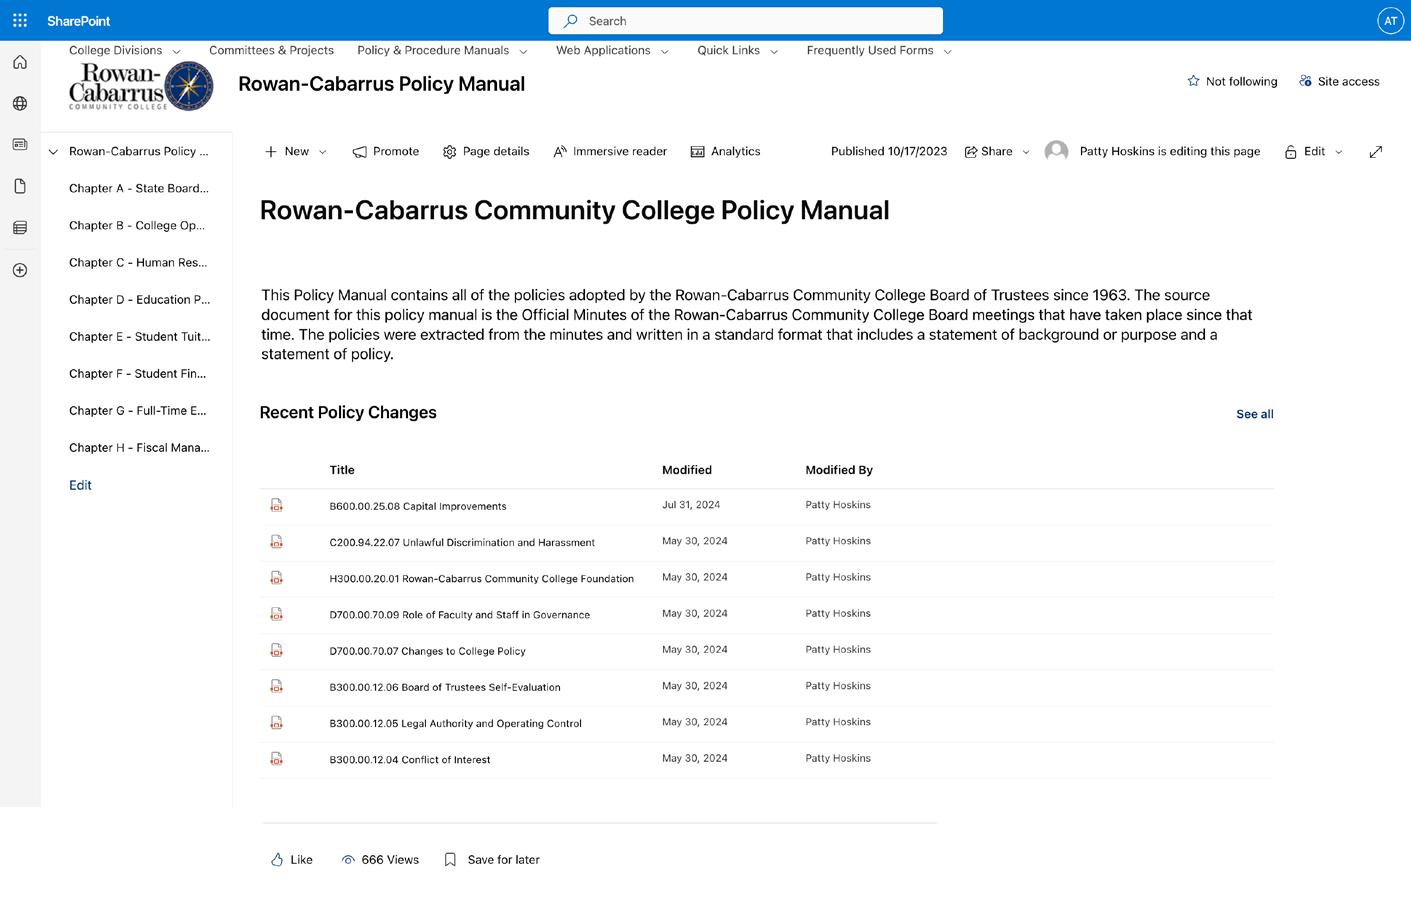The height and width of the screenshot is (900, 1411).
Task: Open C200.94.22.07 Unlawful Discrimination and Harassment
Action: [462, 542]
